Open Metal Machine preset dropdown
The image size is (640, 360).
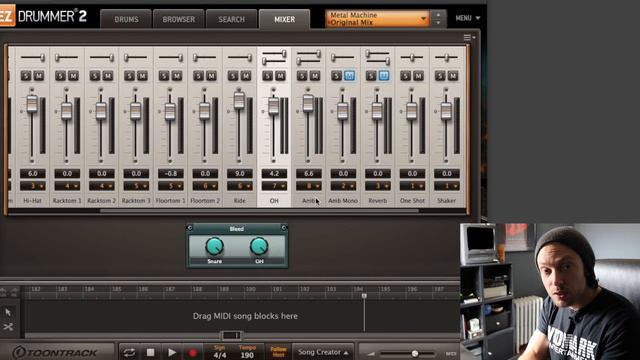coord(377,18)
